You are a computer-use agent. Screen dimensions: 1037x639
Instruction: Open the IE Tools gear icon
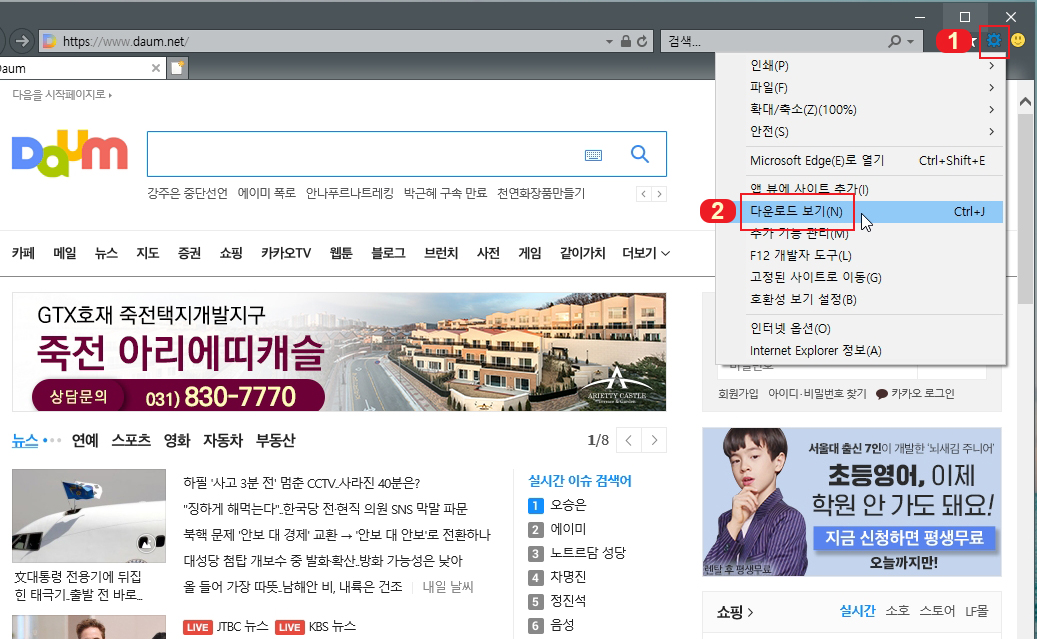point(993,41)
